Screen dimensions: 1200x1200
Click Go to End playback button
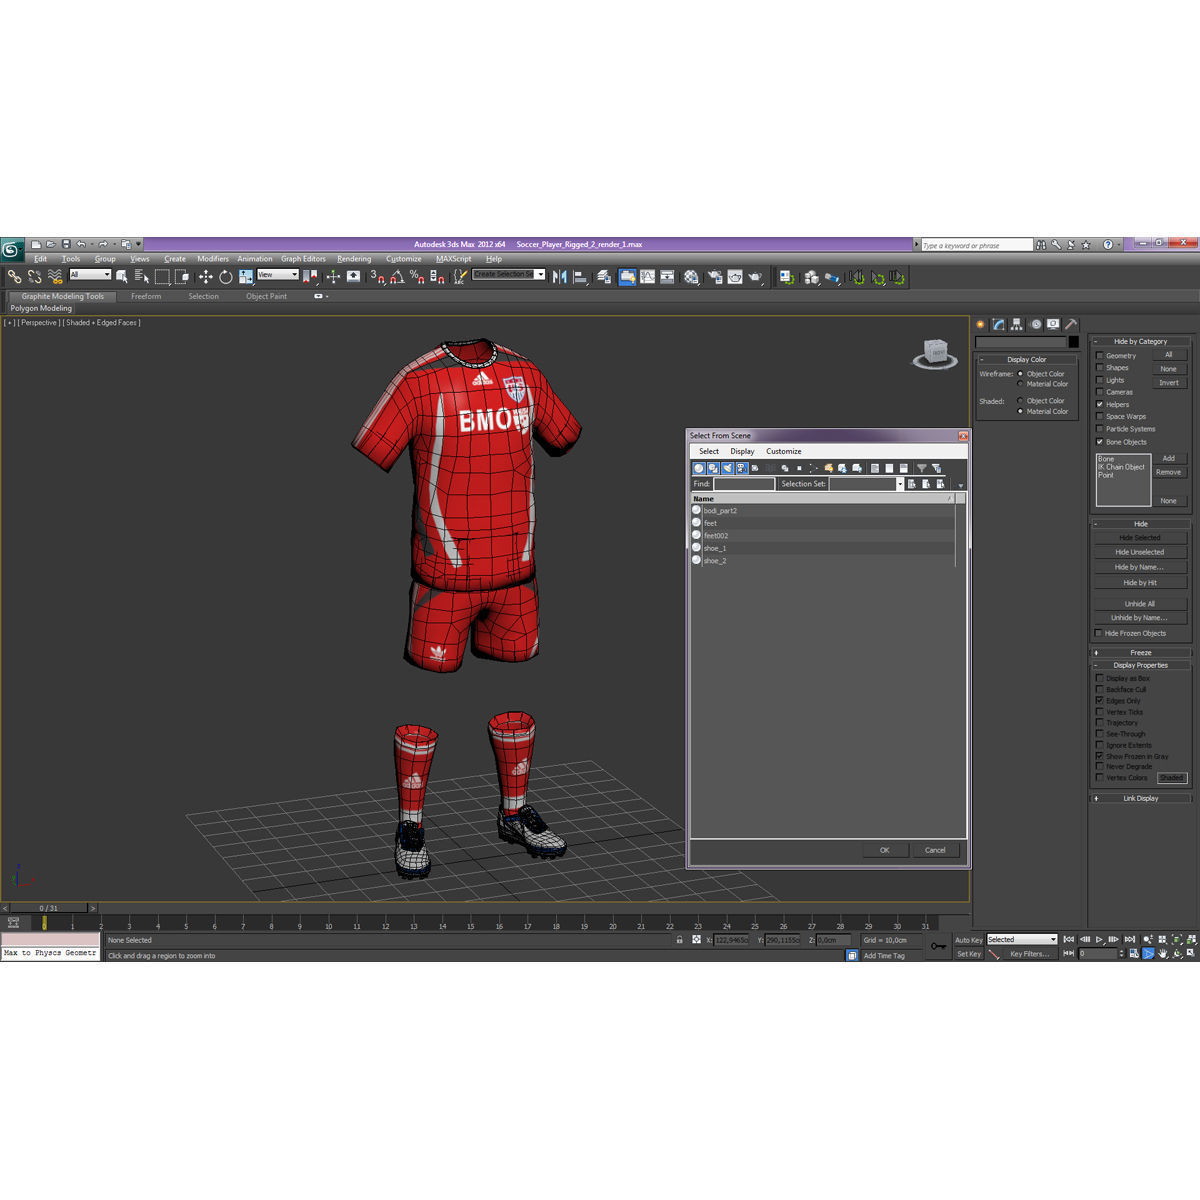1130,940
